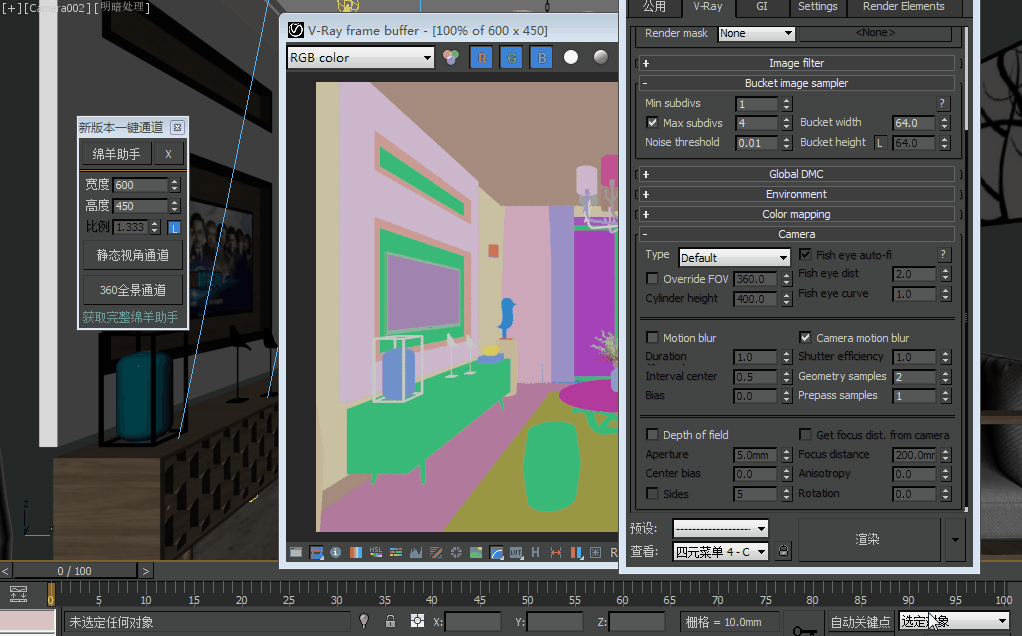The height and width of the screenshot is (636, 1022).
Task: Toggle the green channel button
Action: click(x=511, y=58)
